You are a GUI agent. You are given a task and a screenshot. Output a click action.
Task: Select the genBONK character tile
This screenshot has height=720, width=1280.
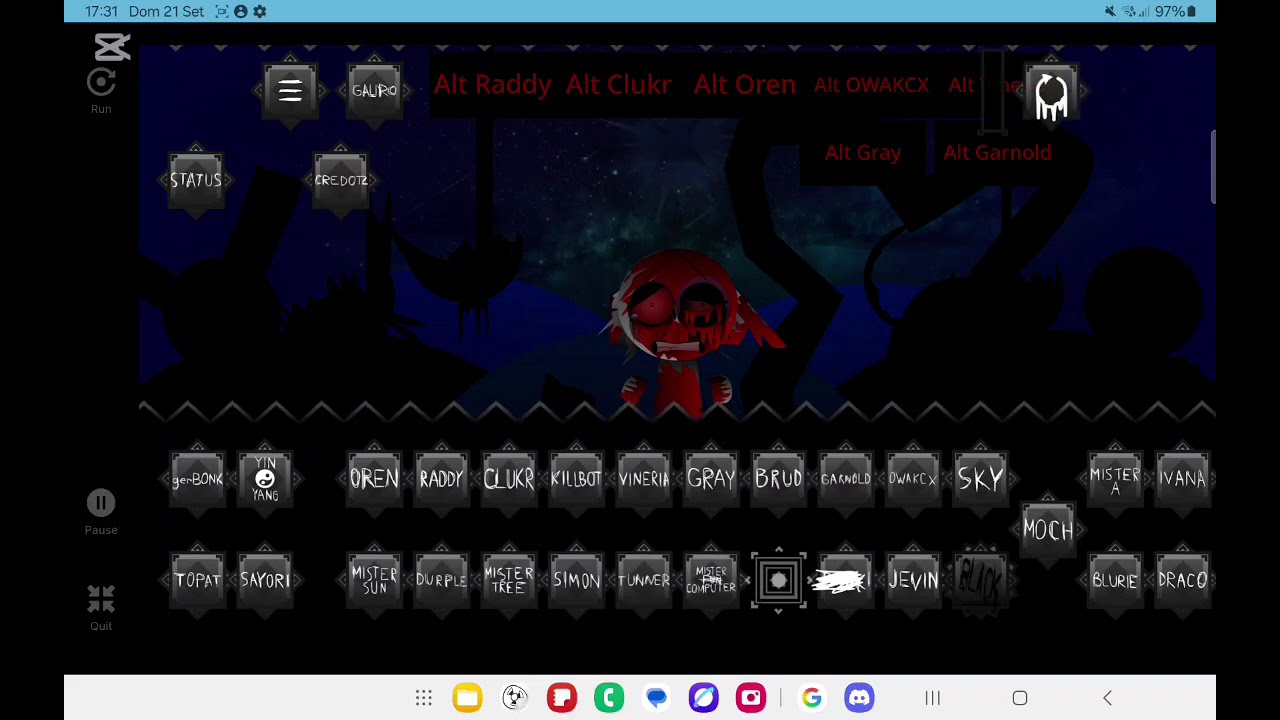pyautogui.click(x=197, y=479)
